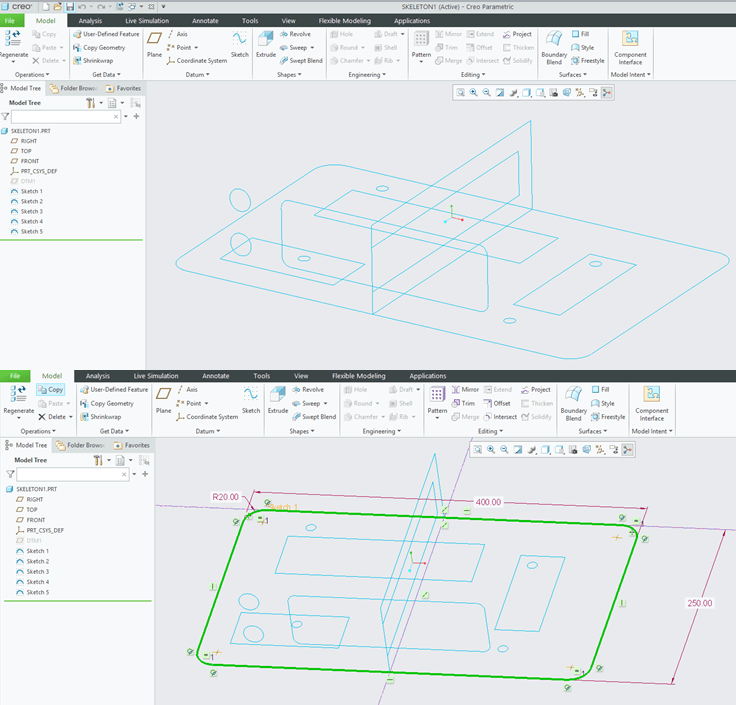Click Zoom In in the lower graphics toolbar
Screen dimensions: 736x705
[490, 449]
